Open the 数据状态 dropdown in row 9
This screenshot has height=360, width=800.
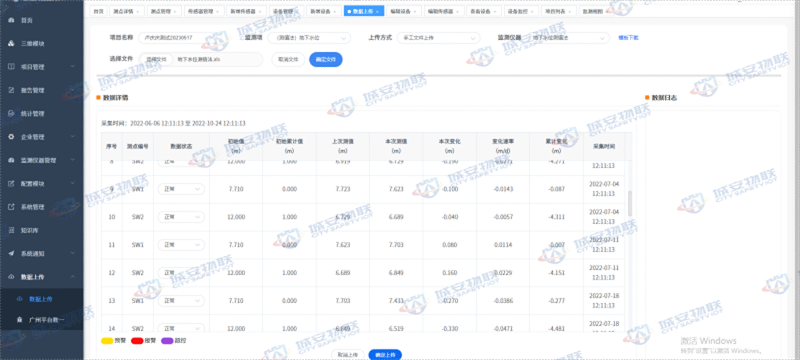point(181,189)
